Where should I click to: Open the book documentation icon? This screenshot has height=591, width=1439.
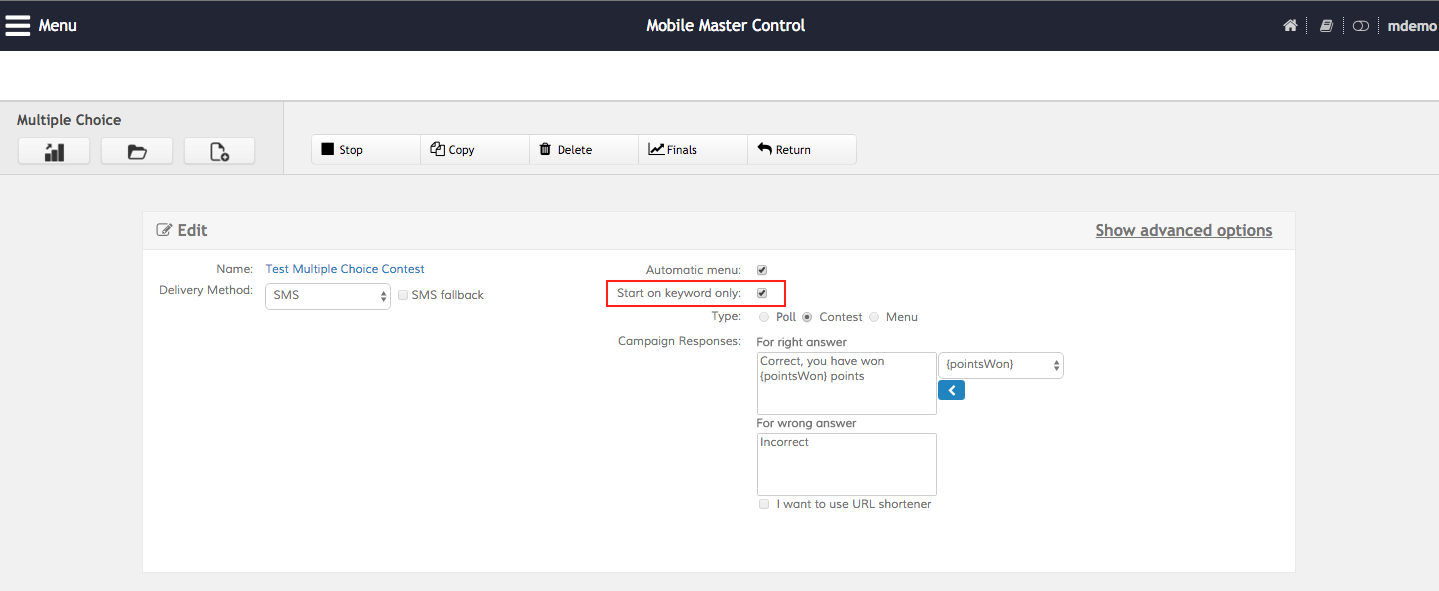click(x=1326, y=26)
